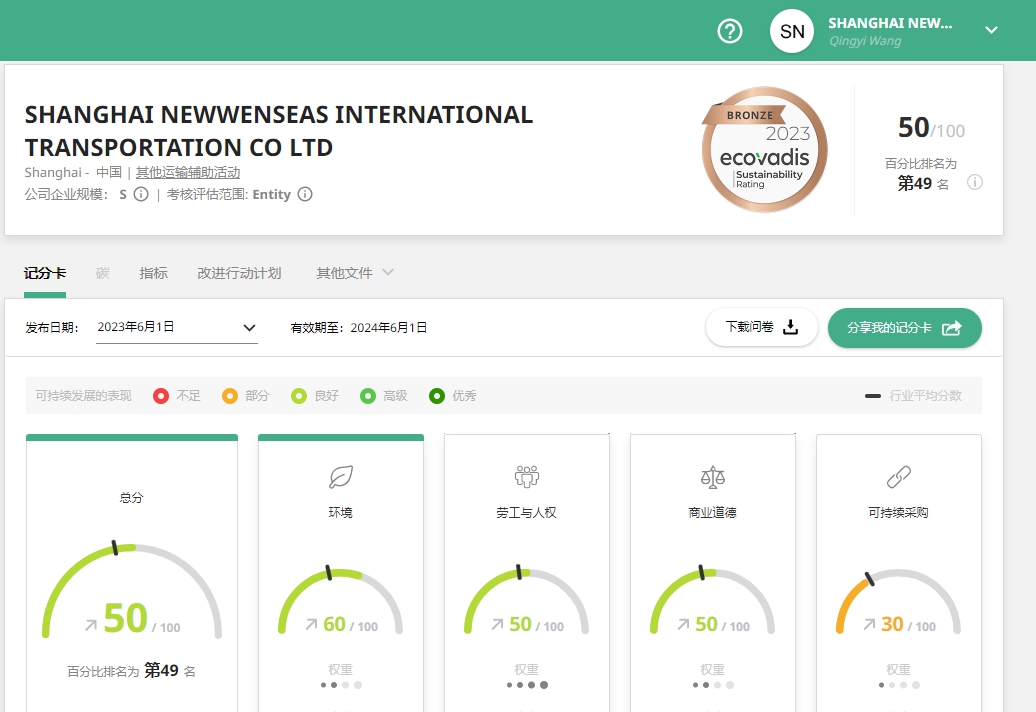This screenshot has width=1036, height=712.
Task: Click the 有效期至: 2024年6月1日 text
Action: 359,328
